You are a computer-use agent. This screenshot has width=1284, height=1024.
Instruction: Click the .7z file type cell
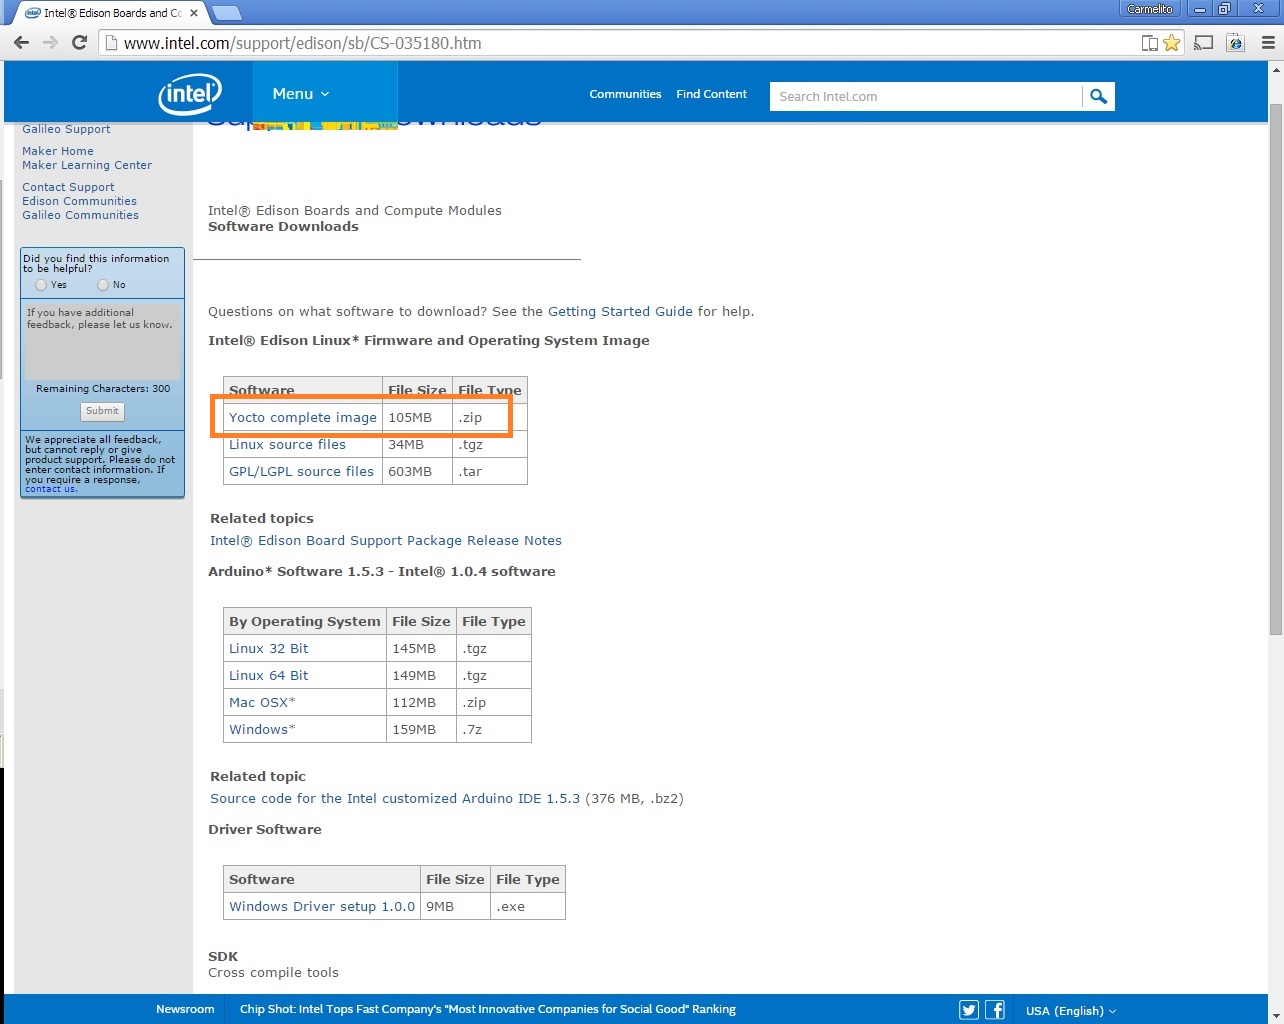[494, 729]
